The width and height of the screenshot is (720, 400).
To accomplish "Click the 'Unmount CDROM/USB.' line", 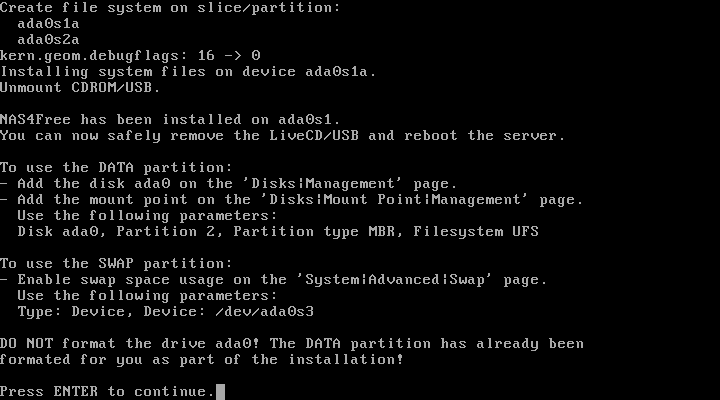I will click(80, 88).
